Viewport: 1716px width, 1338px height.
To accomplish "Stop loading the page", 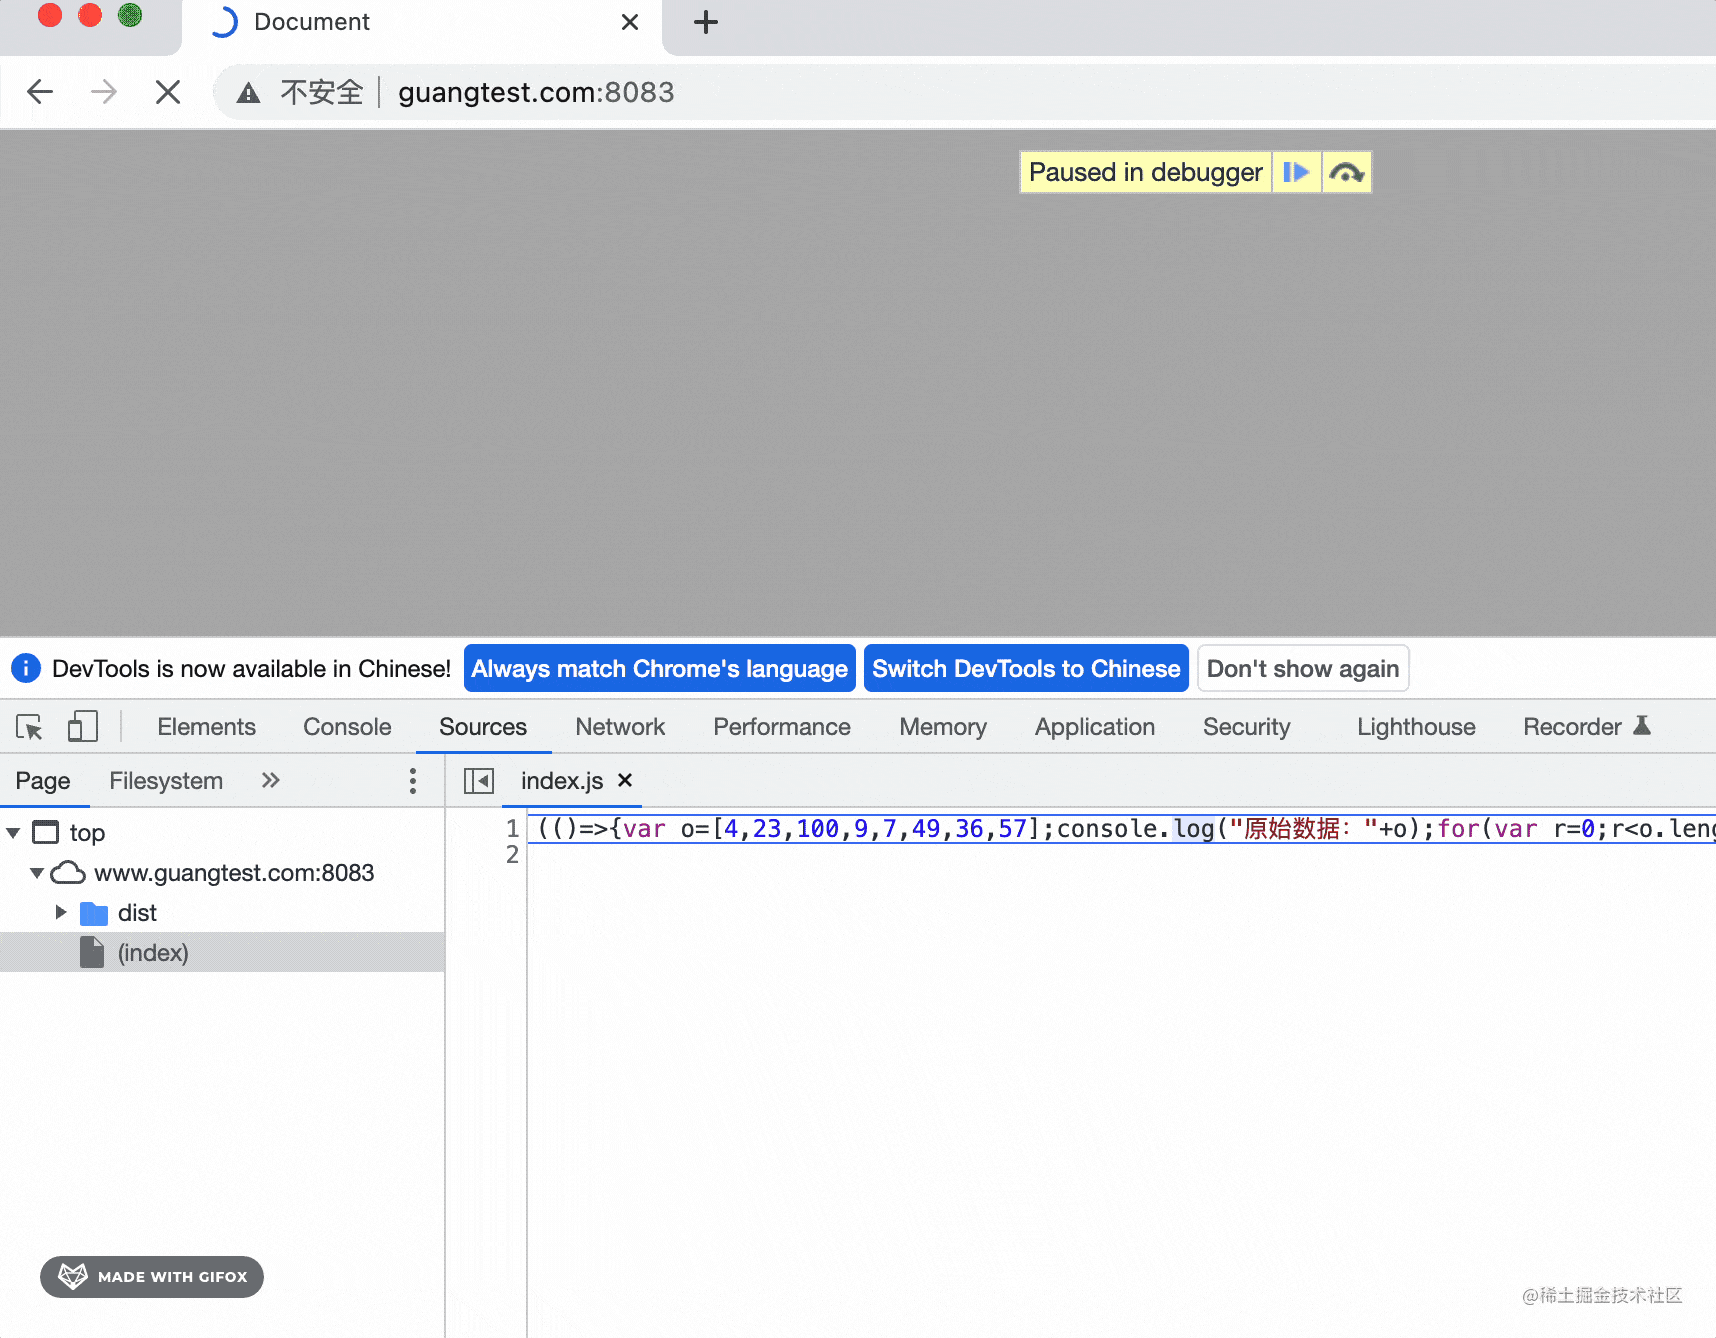I will point(168,92).
